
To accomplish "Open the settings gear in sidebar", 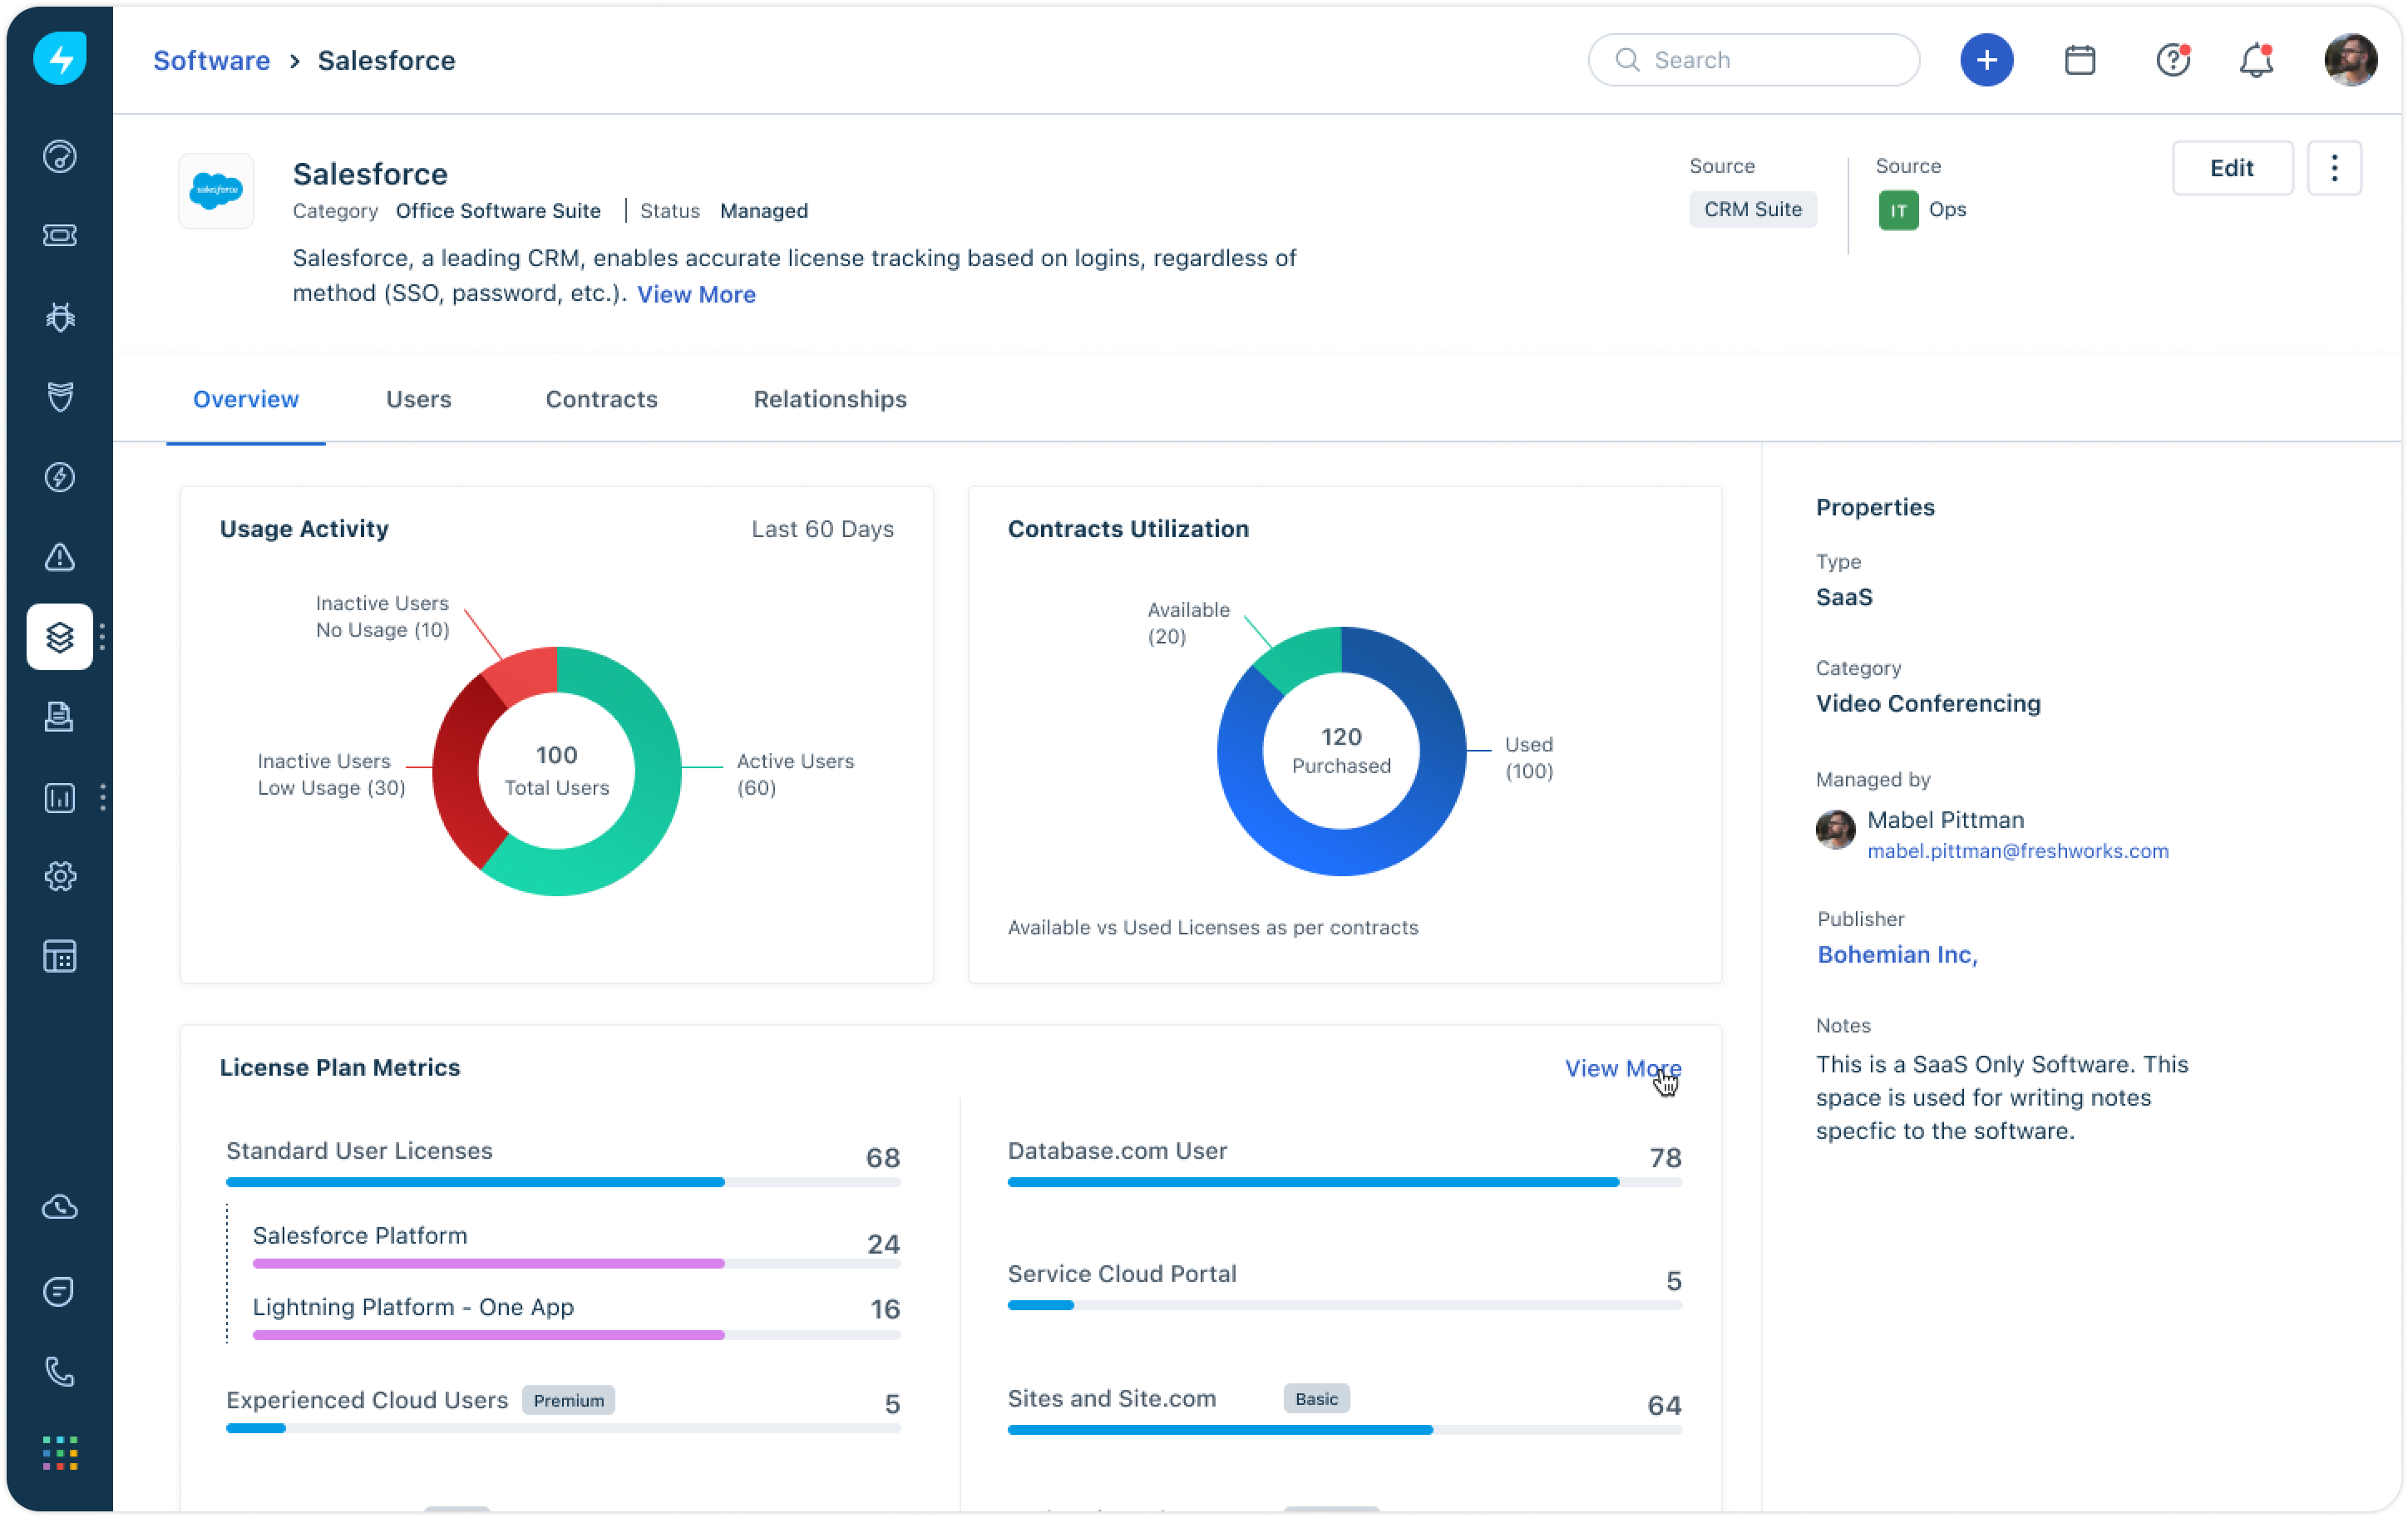I will click(x=60, y=876).
